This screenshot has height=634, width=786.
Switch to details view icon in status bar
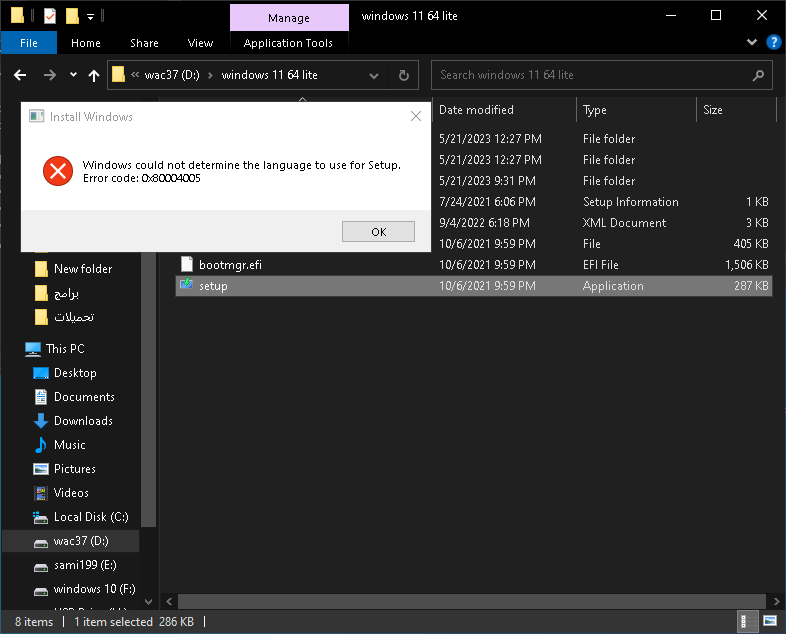(x=744, y=621)
